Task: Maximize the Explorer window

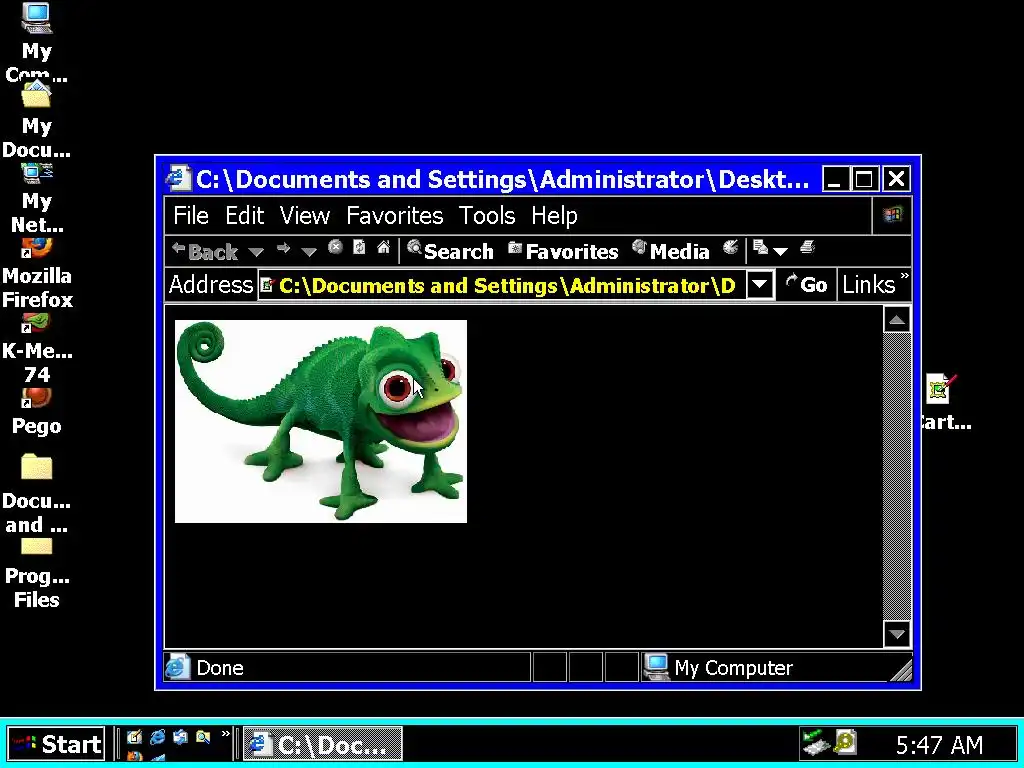Action: 865,179
